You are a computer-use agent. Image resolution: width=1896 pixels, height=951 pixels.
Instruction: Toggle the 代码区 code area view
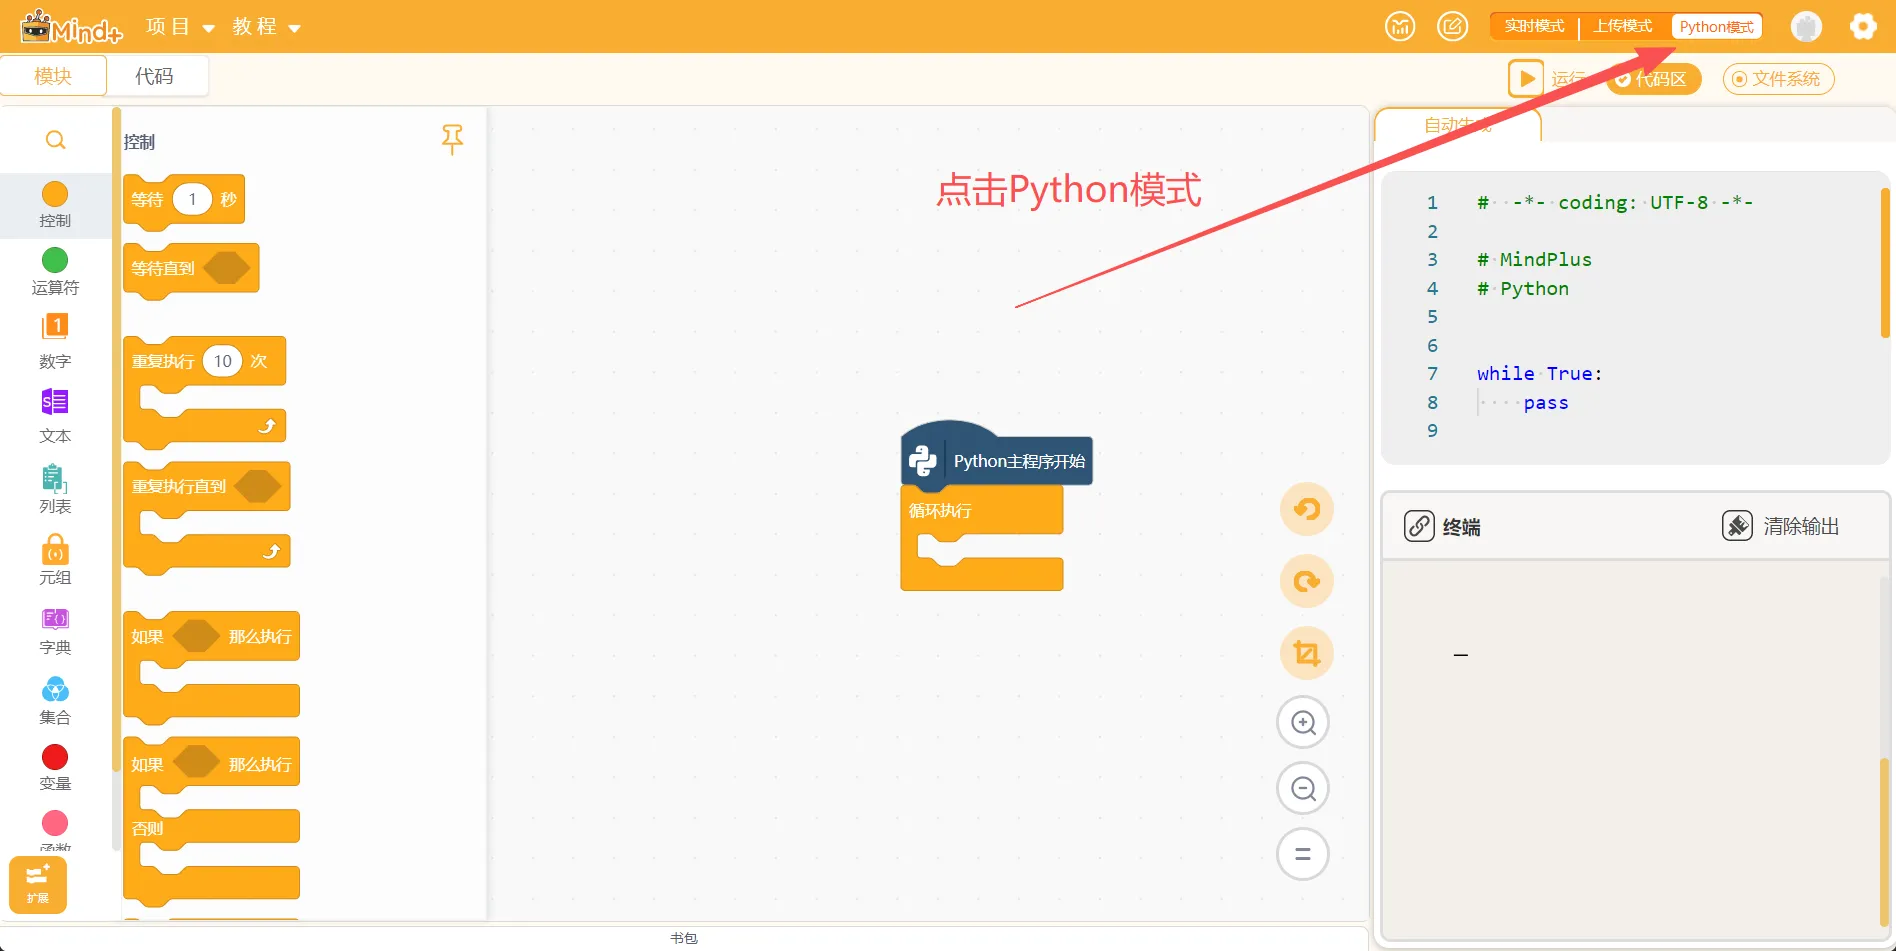click(x=1654, y=79)
